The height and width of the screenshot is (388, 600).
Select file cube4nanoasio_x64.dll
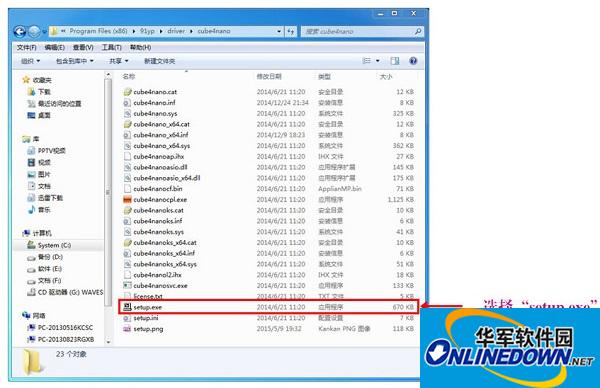[x=167, y=178]
